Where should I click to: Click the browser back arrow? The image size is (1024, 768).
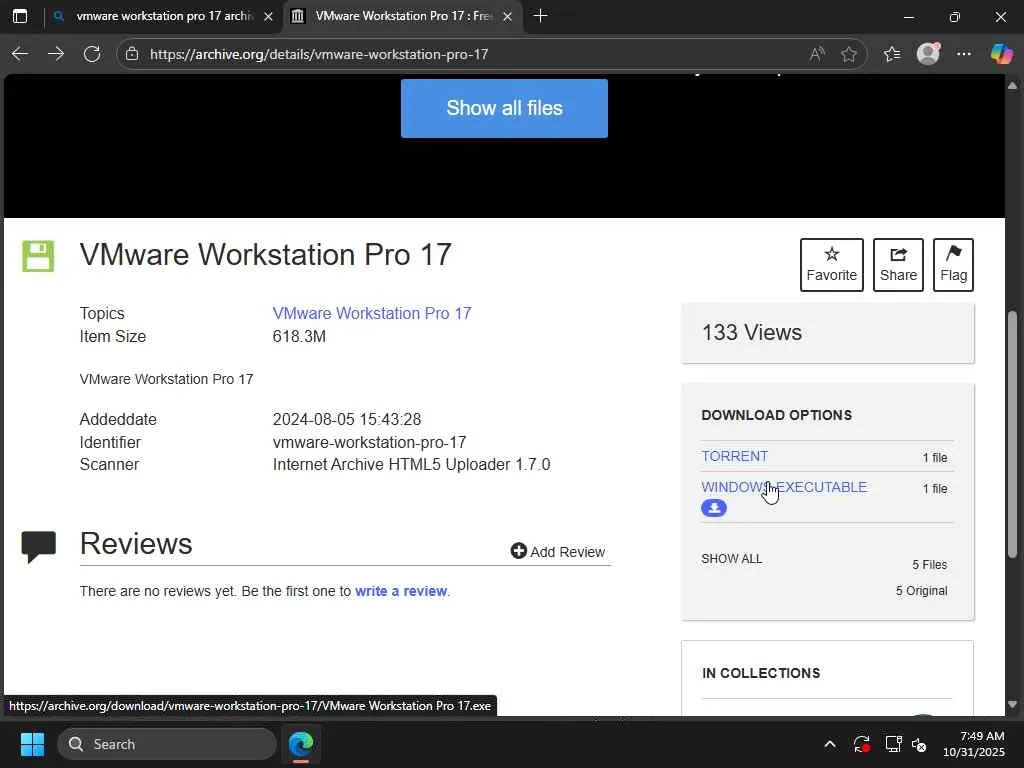[20, 54]
